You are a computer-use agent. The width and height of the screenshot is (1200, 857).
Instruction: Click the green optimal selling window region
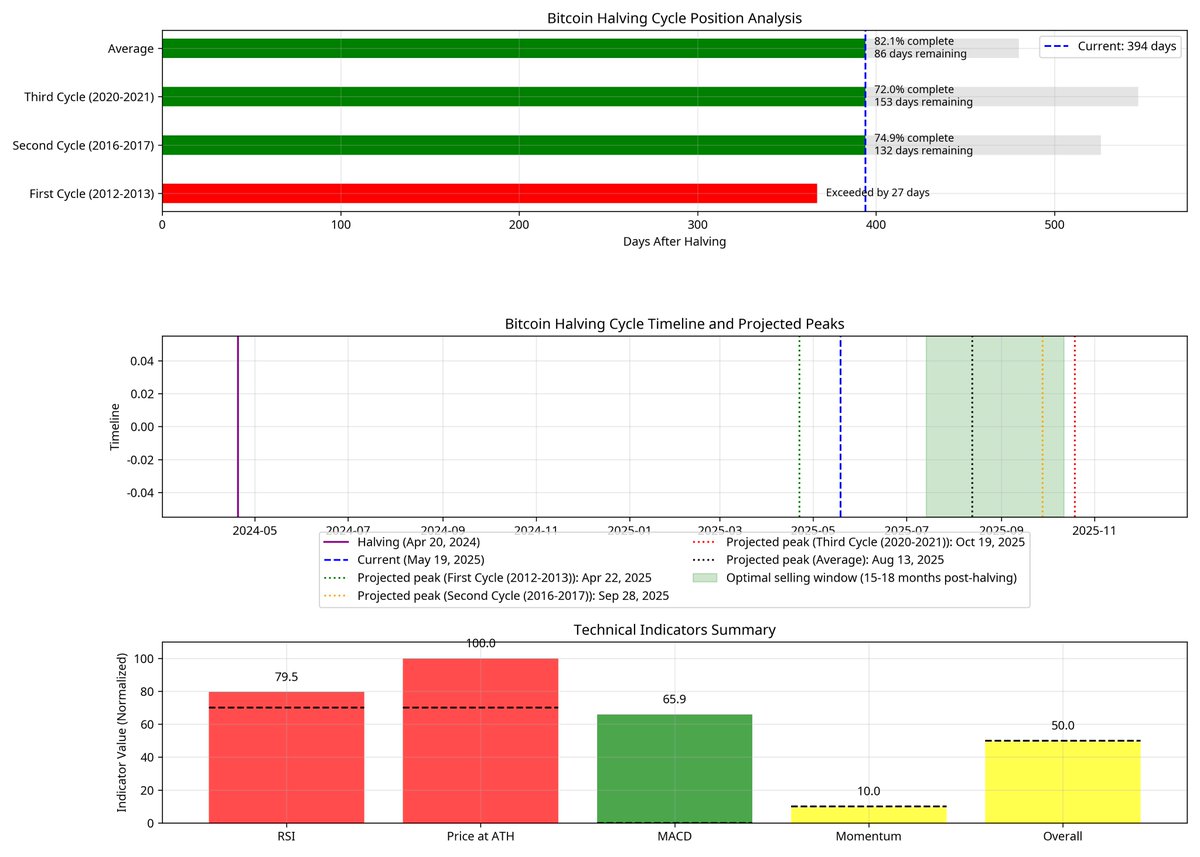(x=995, y=426)
